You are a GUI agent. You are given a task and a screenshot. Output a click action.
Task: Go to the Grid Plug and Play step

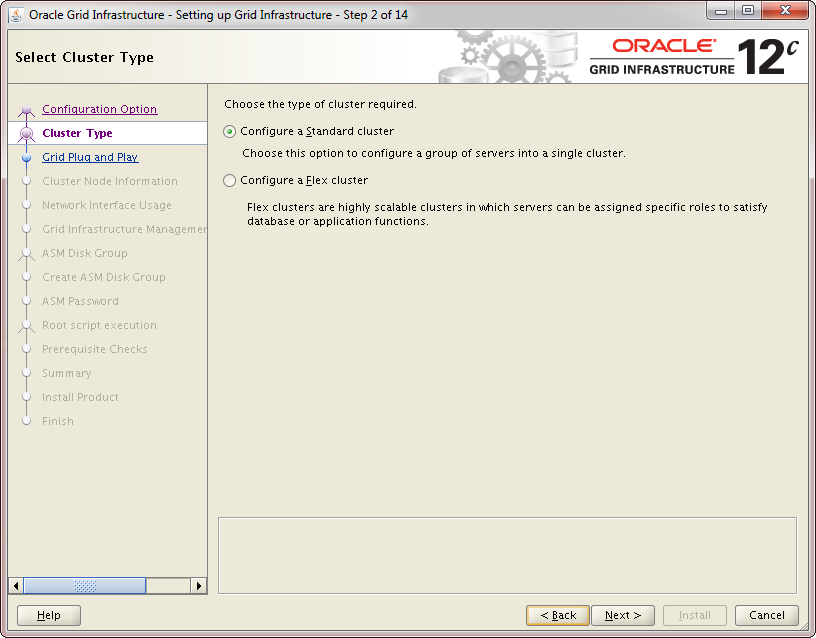point(90,157)
